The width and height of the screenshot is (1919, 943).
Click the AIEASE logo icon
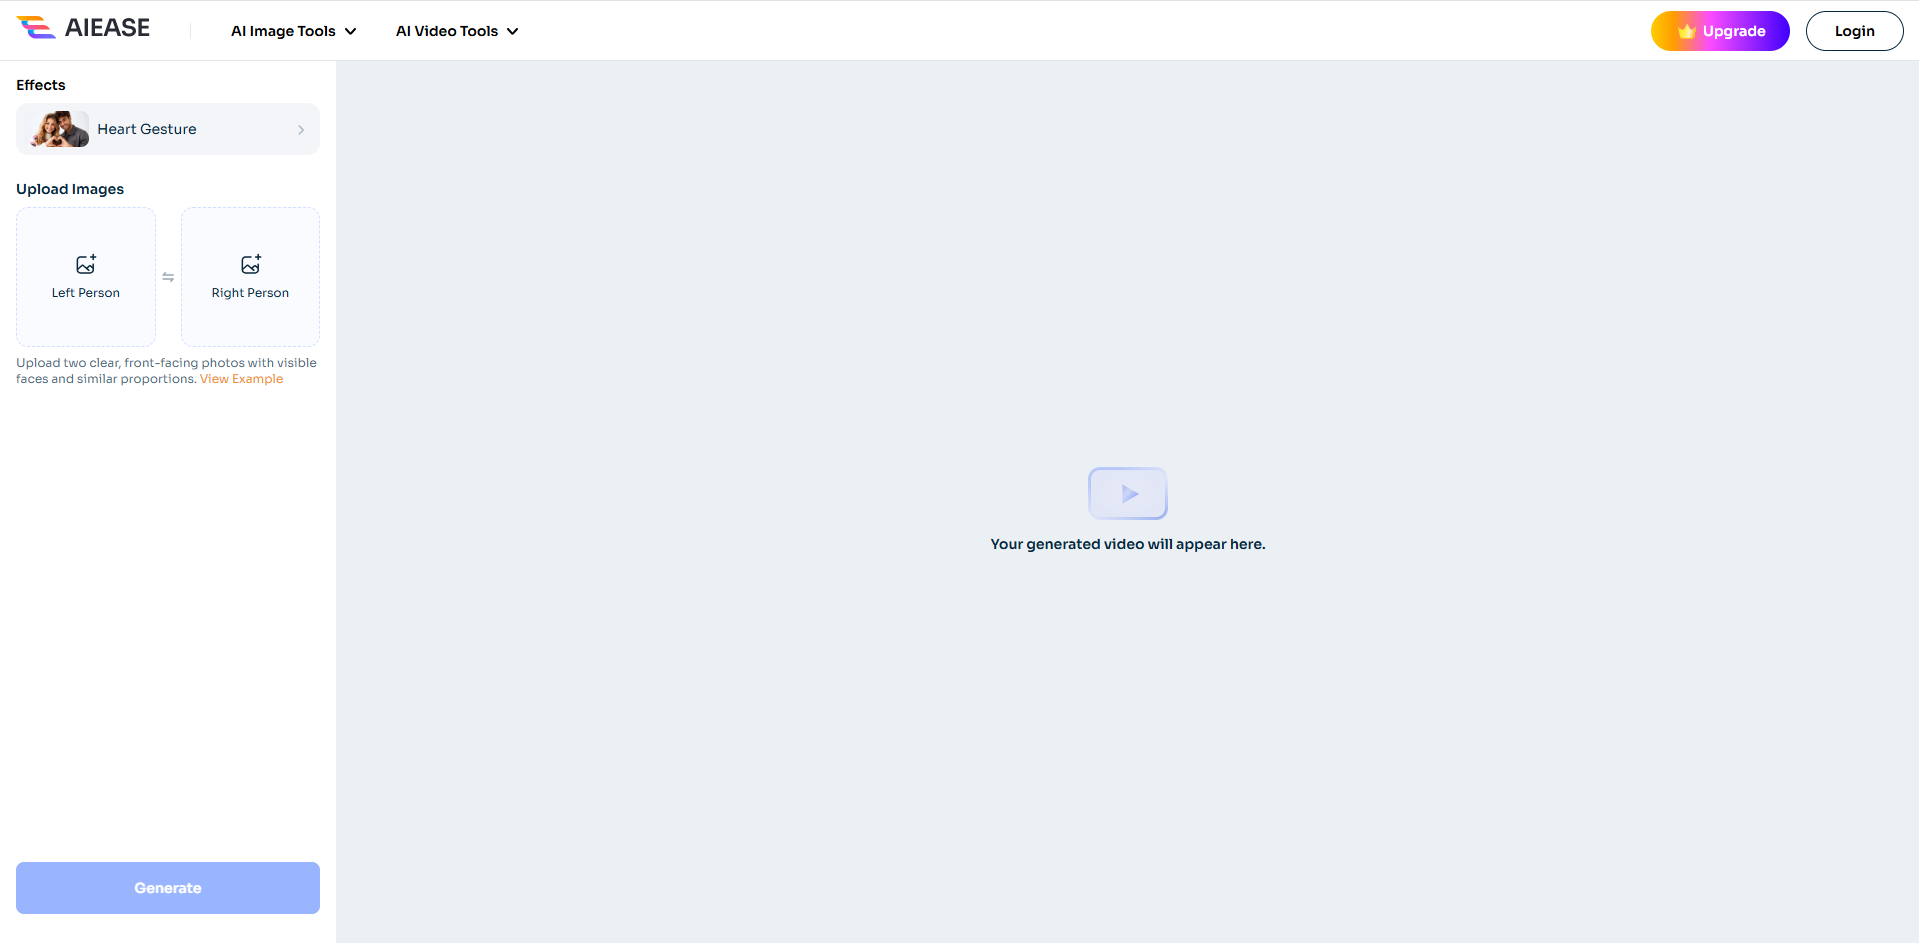(36, 28)
